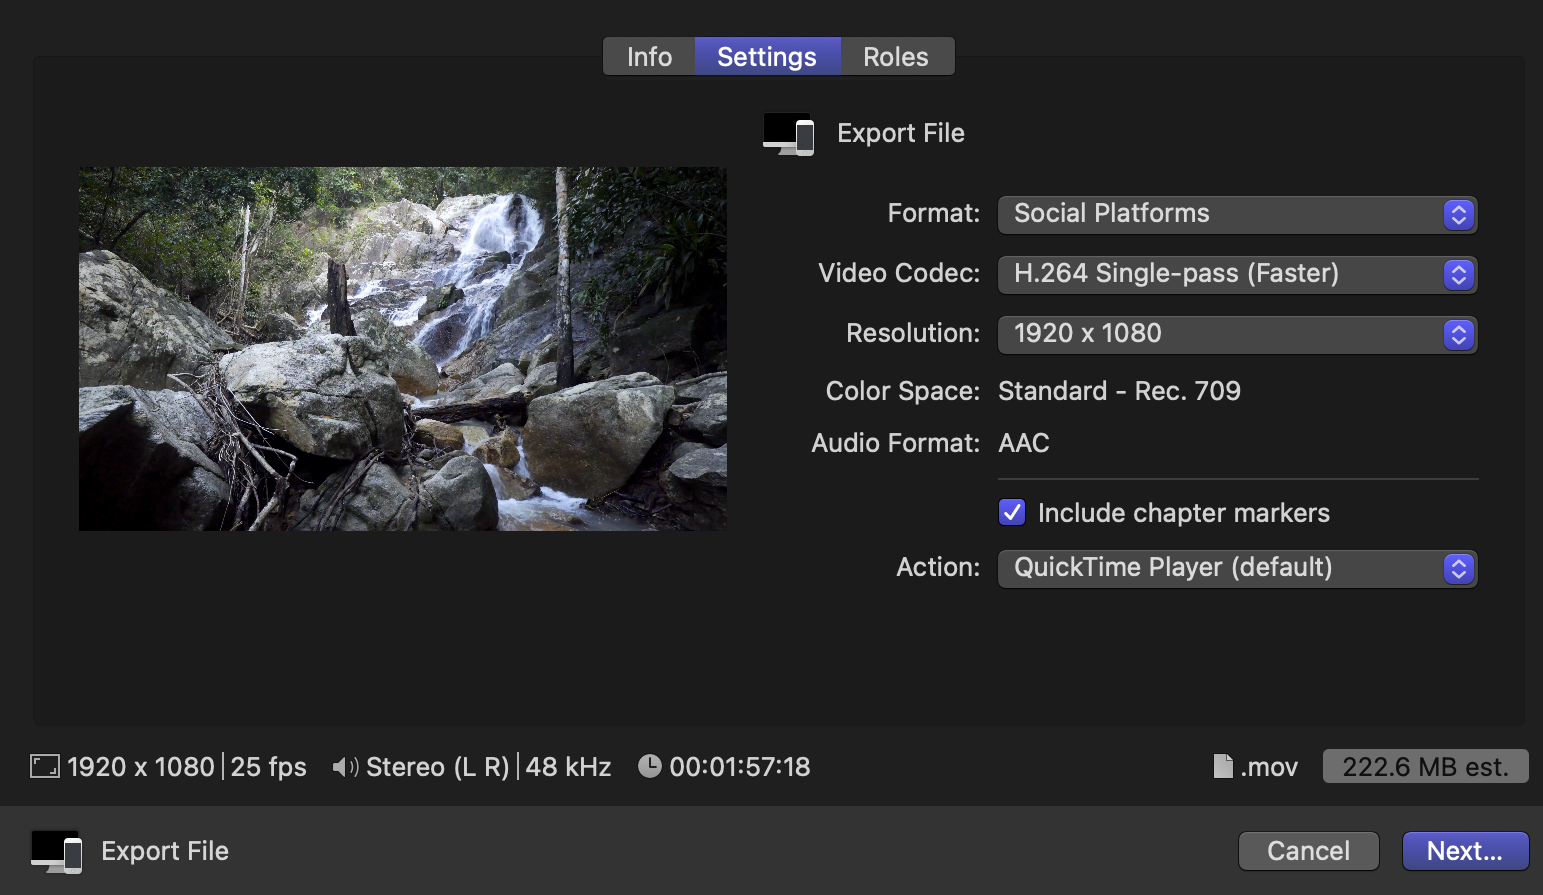Click the 25 fps status text
Image resolution: width=1543 pixels, height=895 pixels.
coord(269,767)
